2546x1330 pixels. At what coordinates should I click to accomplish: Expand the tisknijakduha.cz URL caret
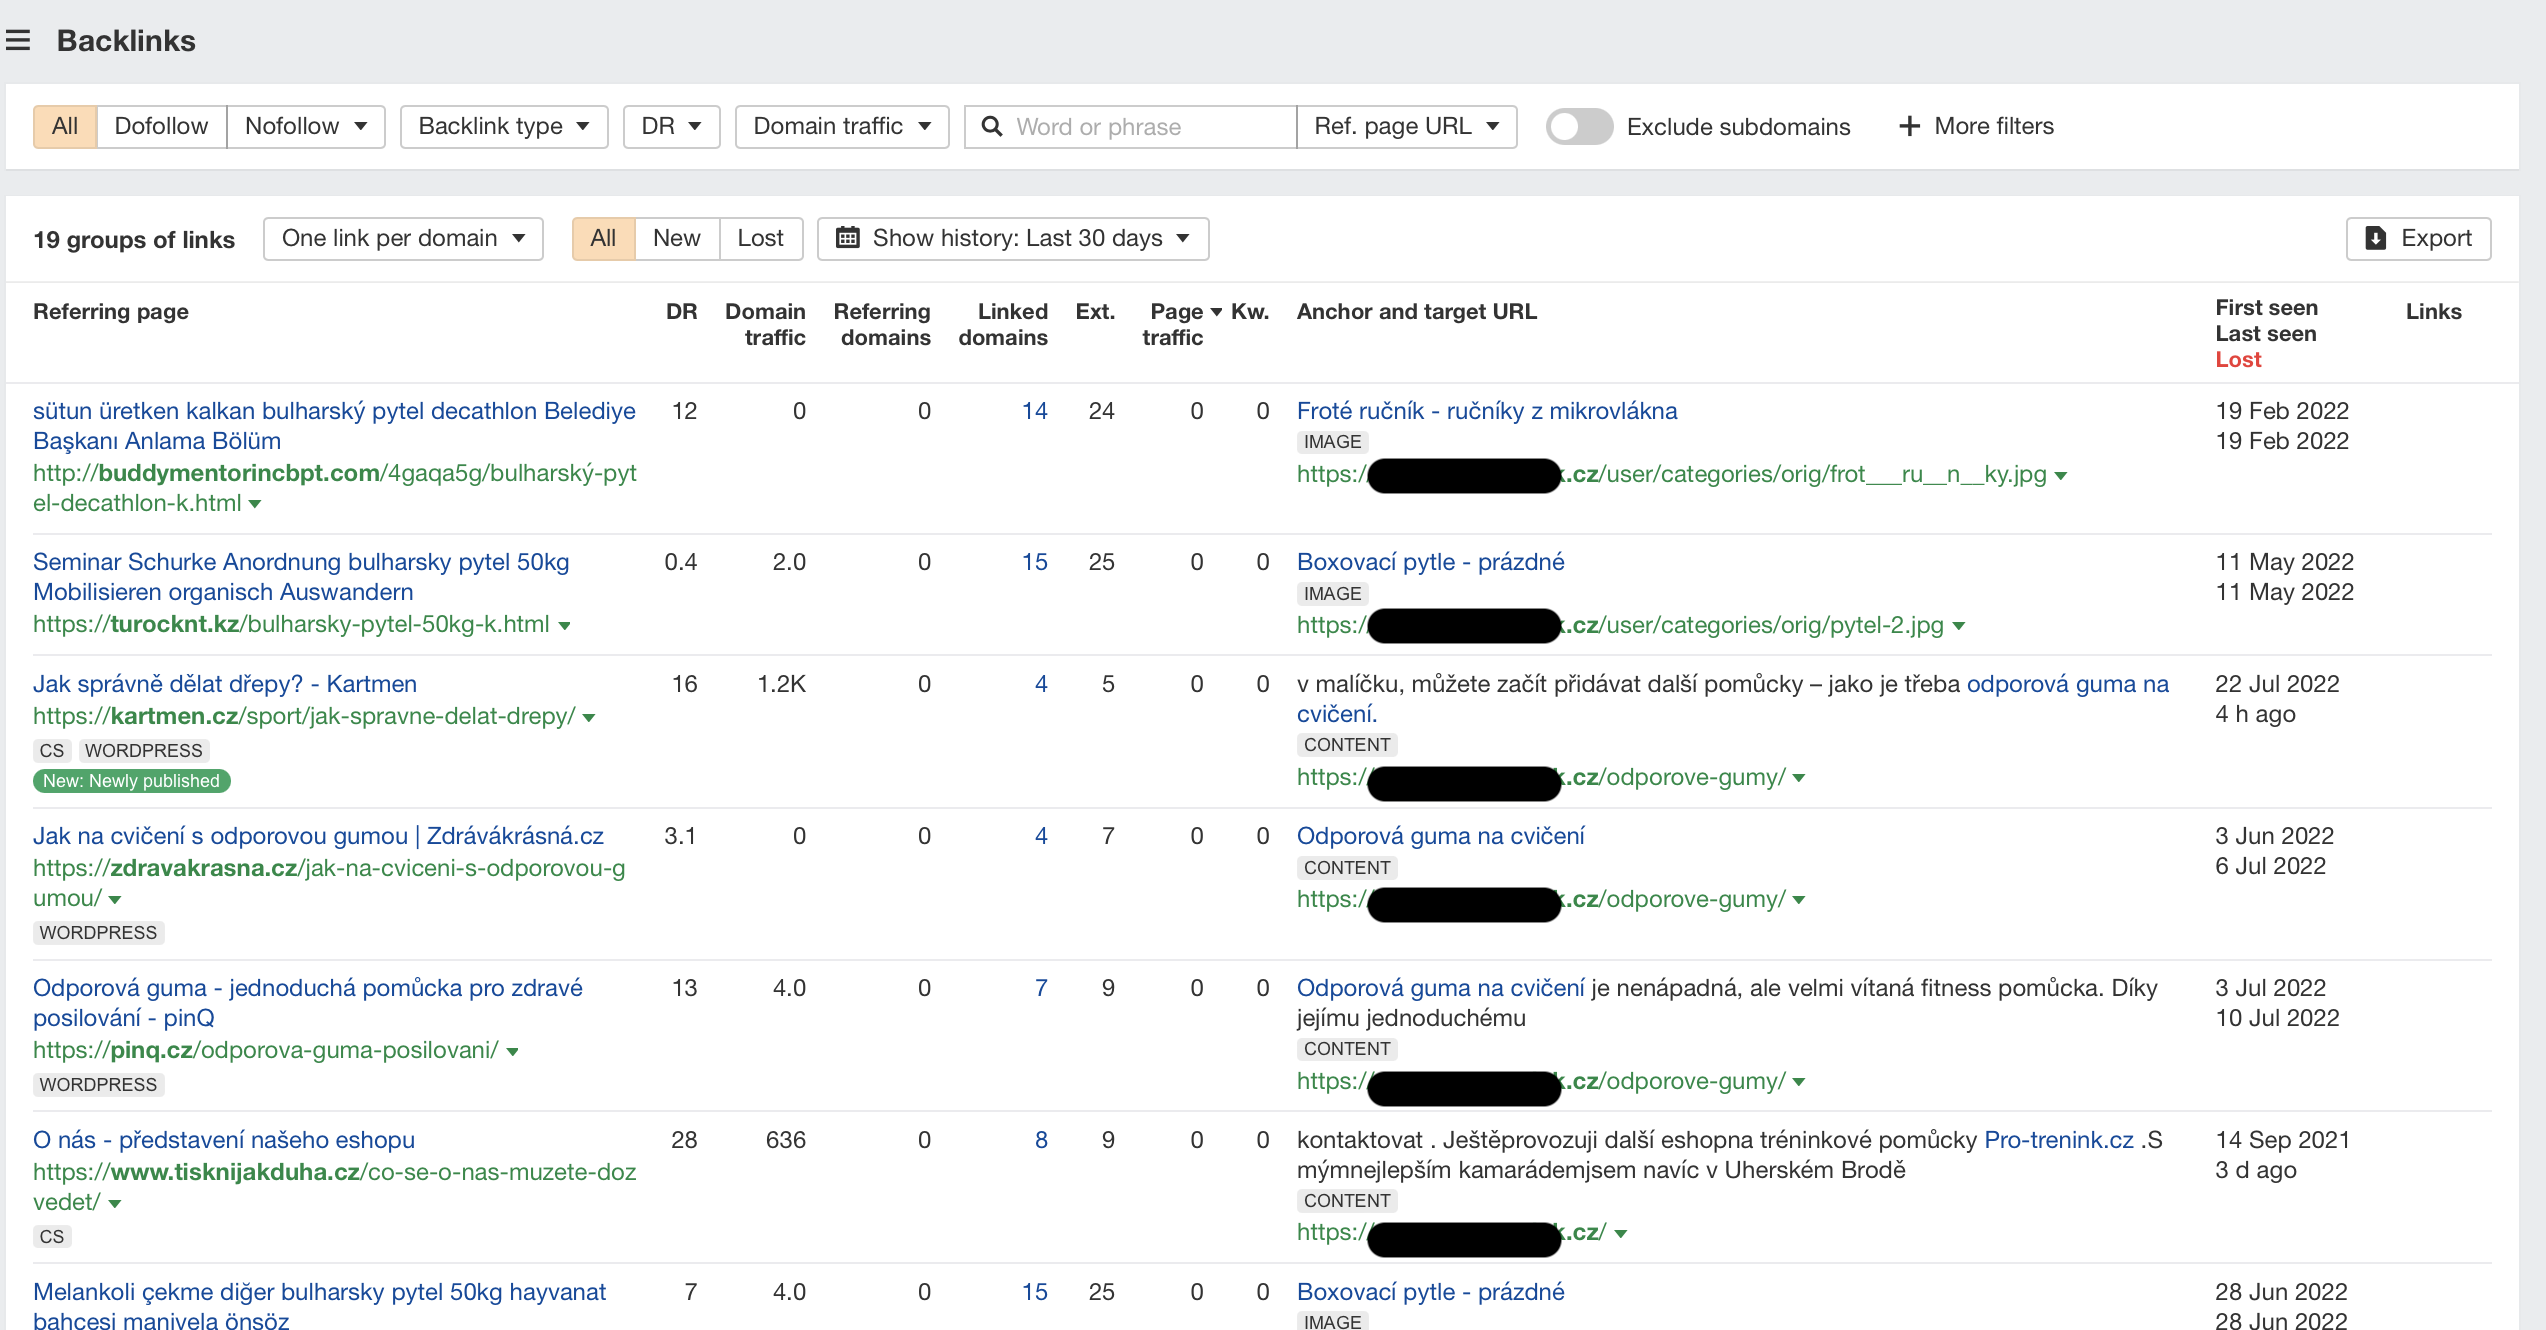(x=115, y=1204)
